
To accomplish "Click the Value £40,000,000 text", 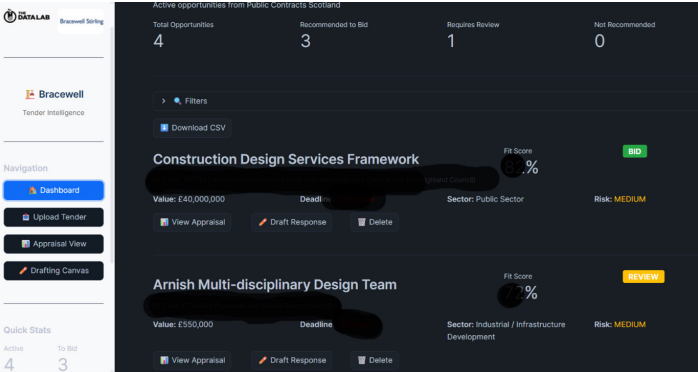I will [x=189, y=199].
